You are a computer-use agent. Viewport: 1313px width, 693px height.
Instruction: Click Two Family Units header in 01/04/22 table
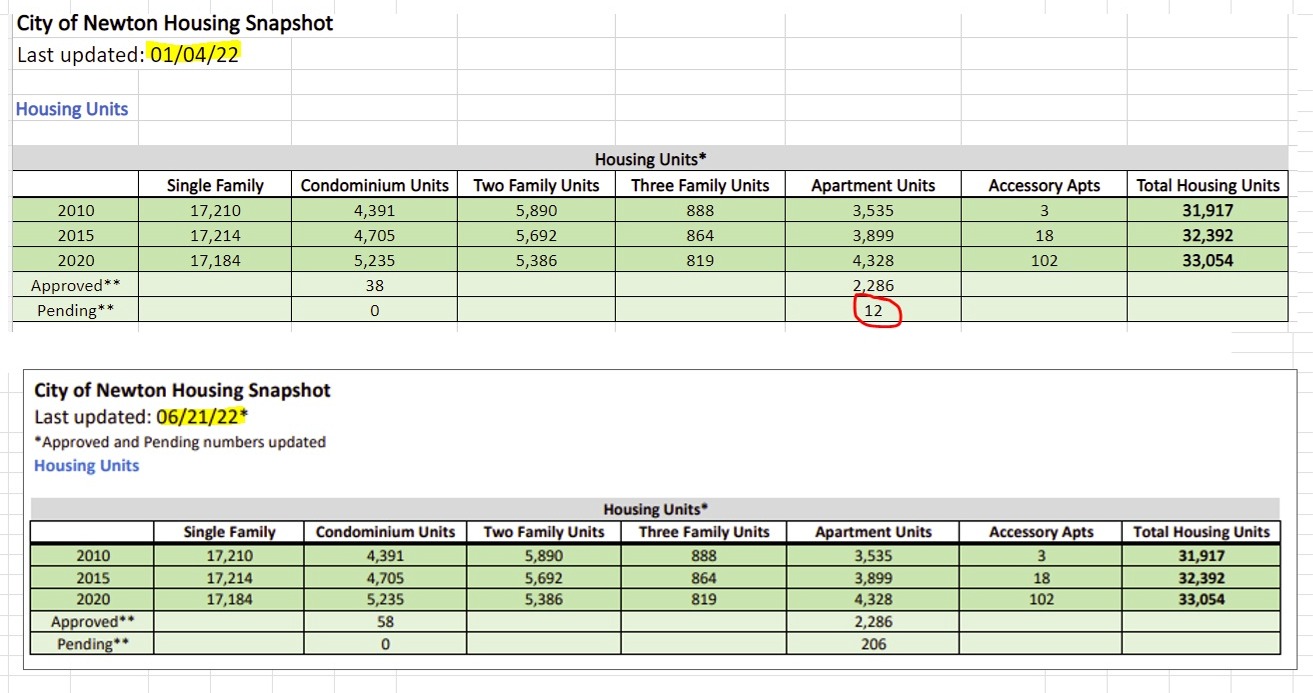(536, 185)
